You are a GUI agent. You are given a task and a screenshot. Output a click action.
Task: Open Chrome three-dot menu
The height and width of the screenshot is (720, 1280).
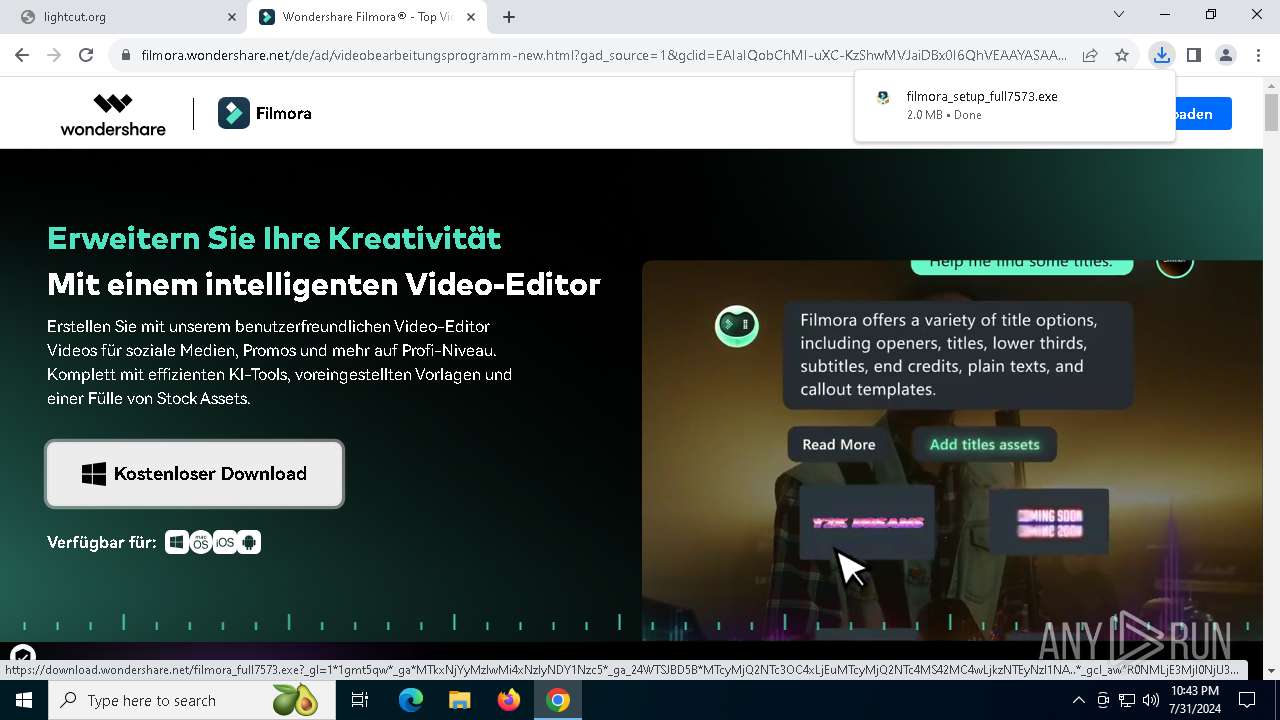pyautogui.click(x=1257, y=55)
